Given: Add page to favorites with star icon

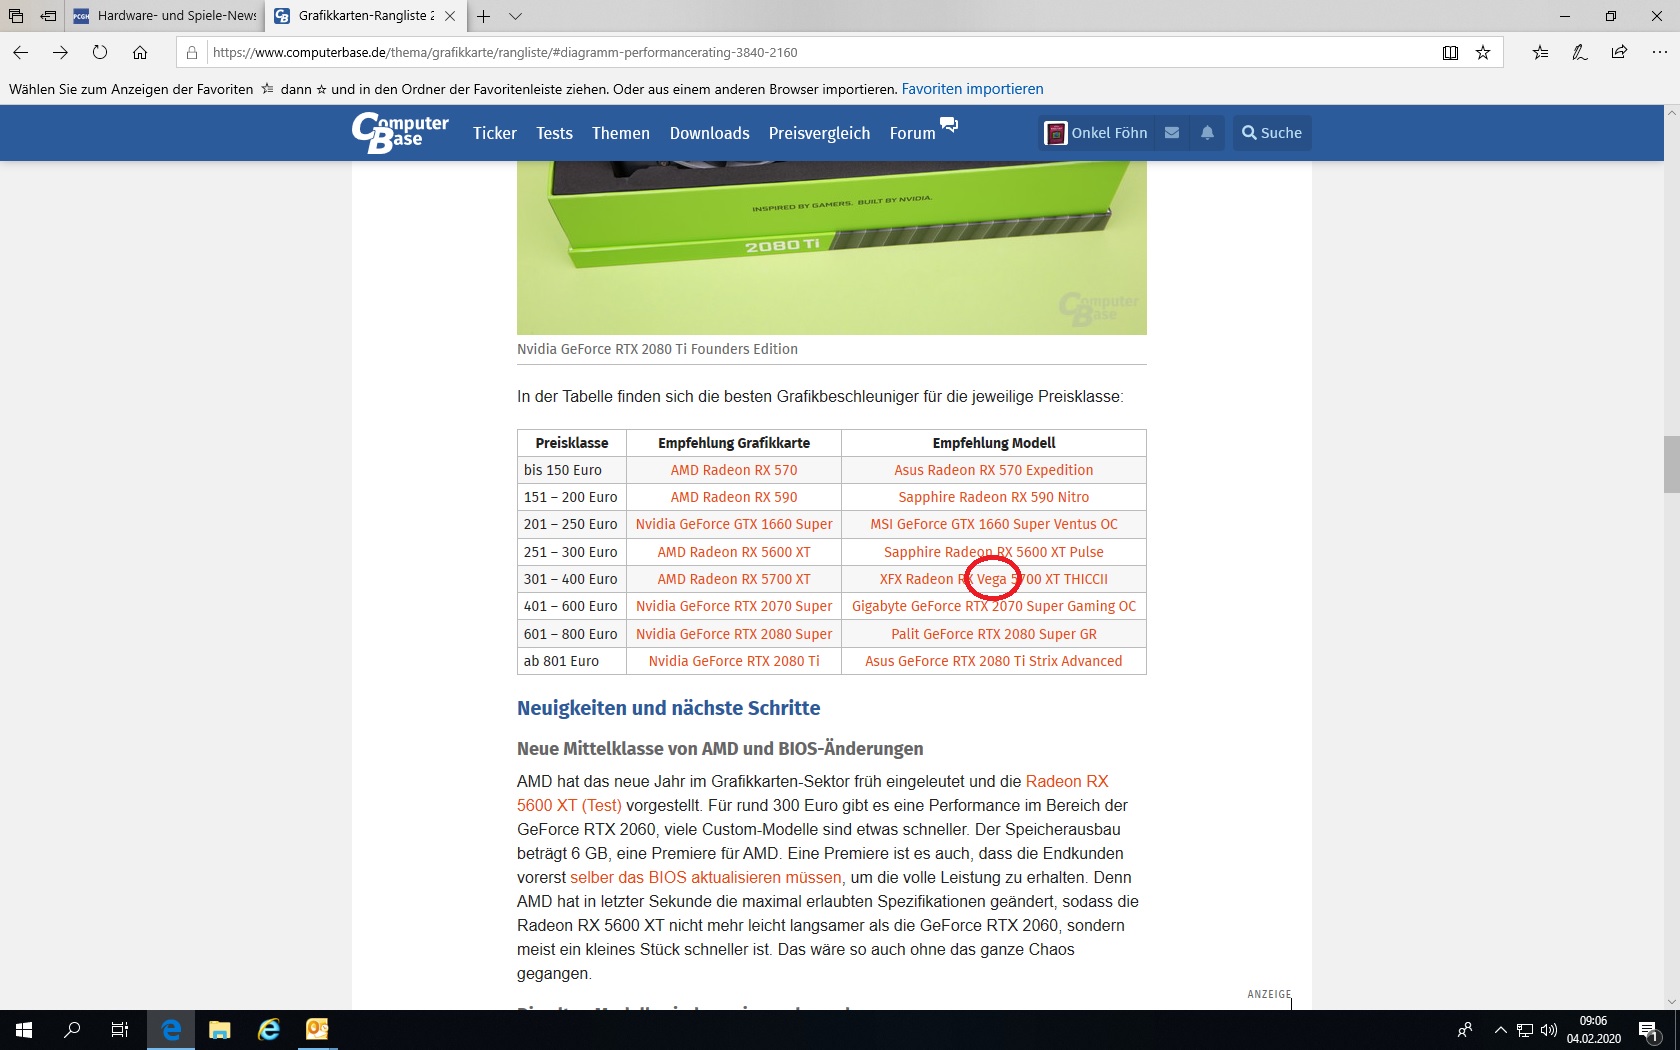Looking at the screenshot, I should [x=1483, y=53].
